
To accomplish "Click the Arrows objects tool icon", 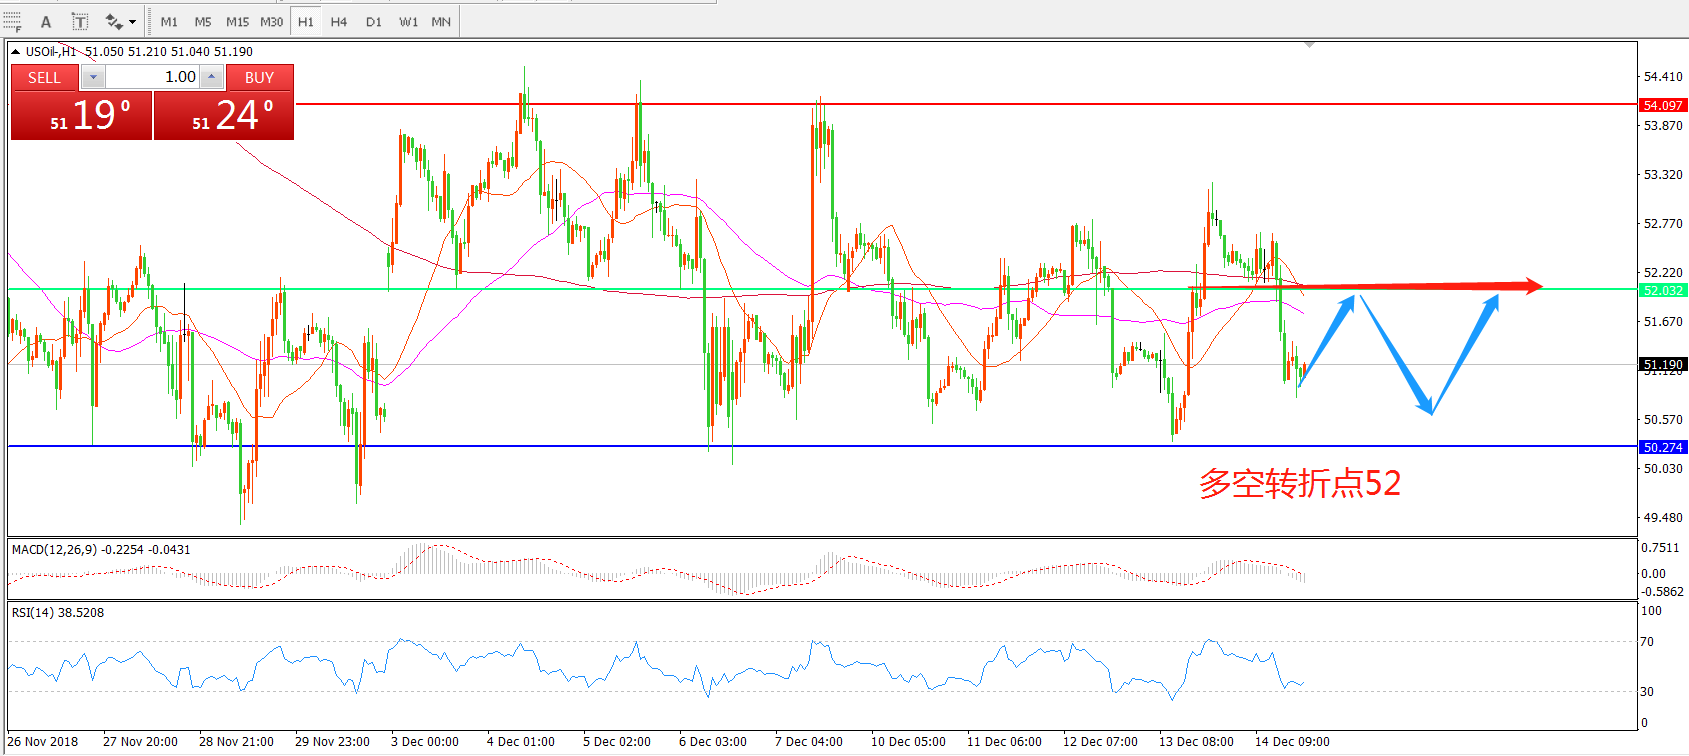I will [114, 21].
